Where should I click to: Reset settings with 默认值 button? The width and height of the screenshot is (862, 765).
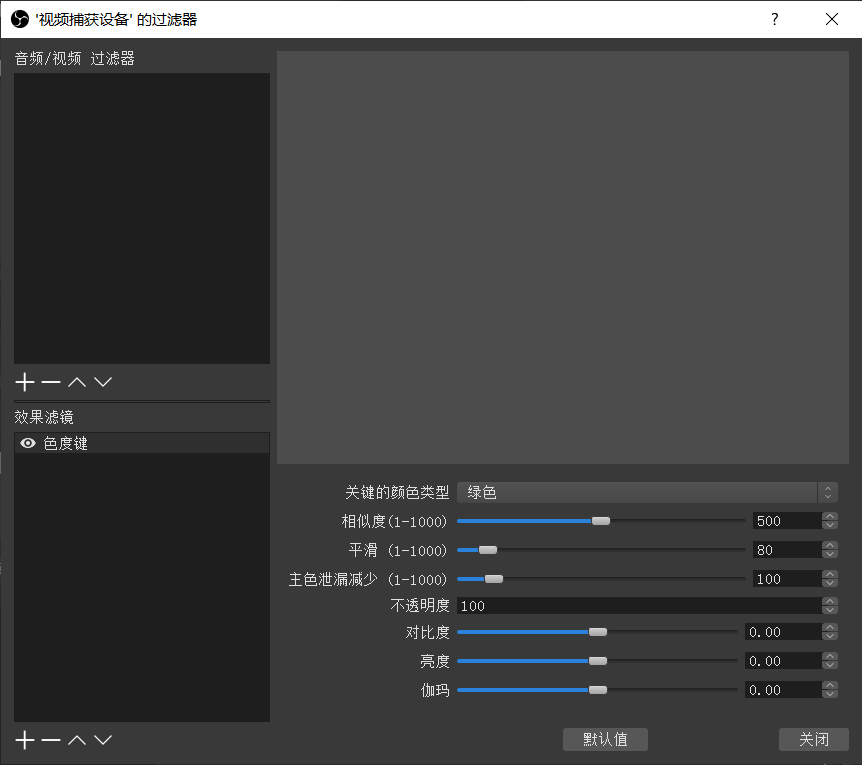click(x=605, y=739)
